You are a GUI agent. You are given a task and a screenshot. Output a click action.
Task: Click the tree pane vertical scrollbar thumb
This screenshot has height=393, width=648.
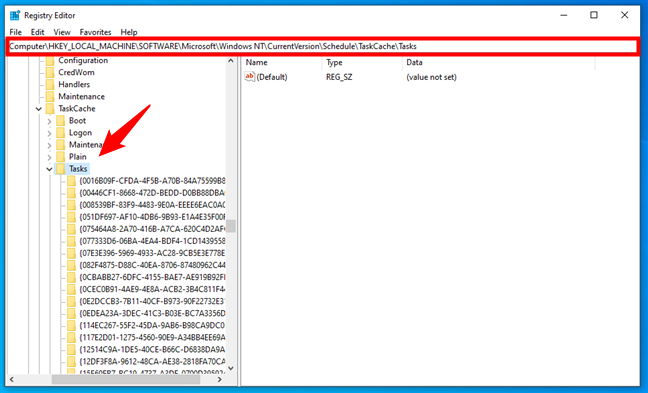[x=231, y=226]
